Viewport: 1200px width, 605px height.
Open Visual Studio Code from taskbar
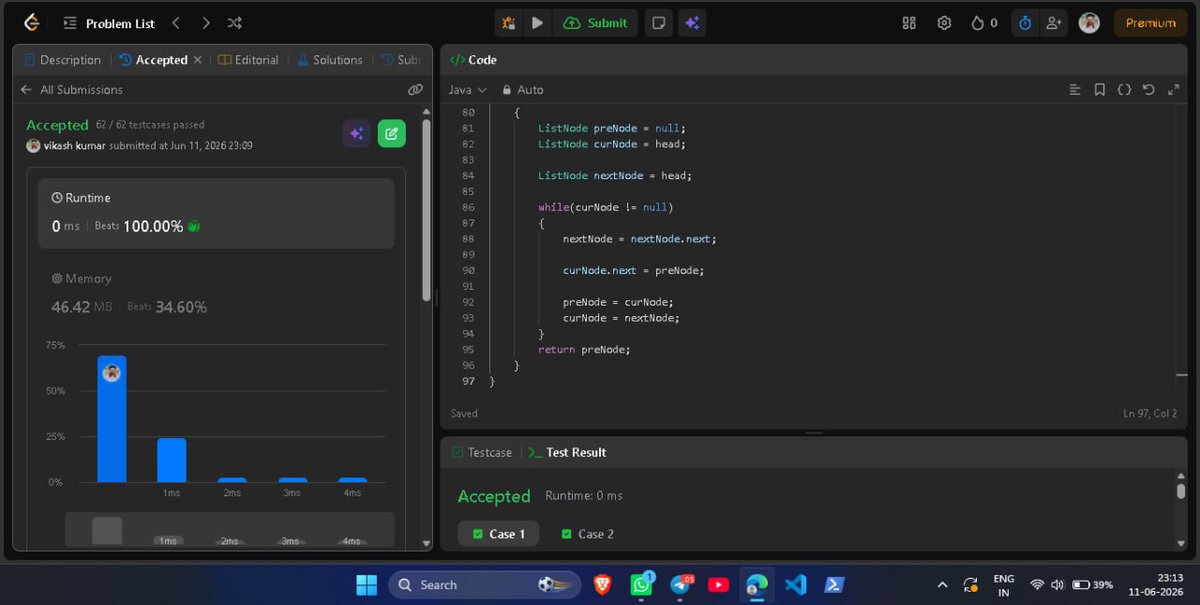[795, 585]
